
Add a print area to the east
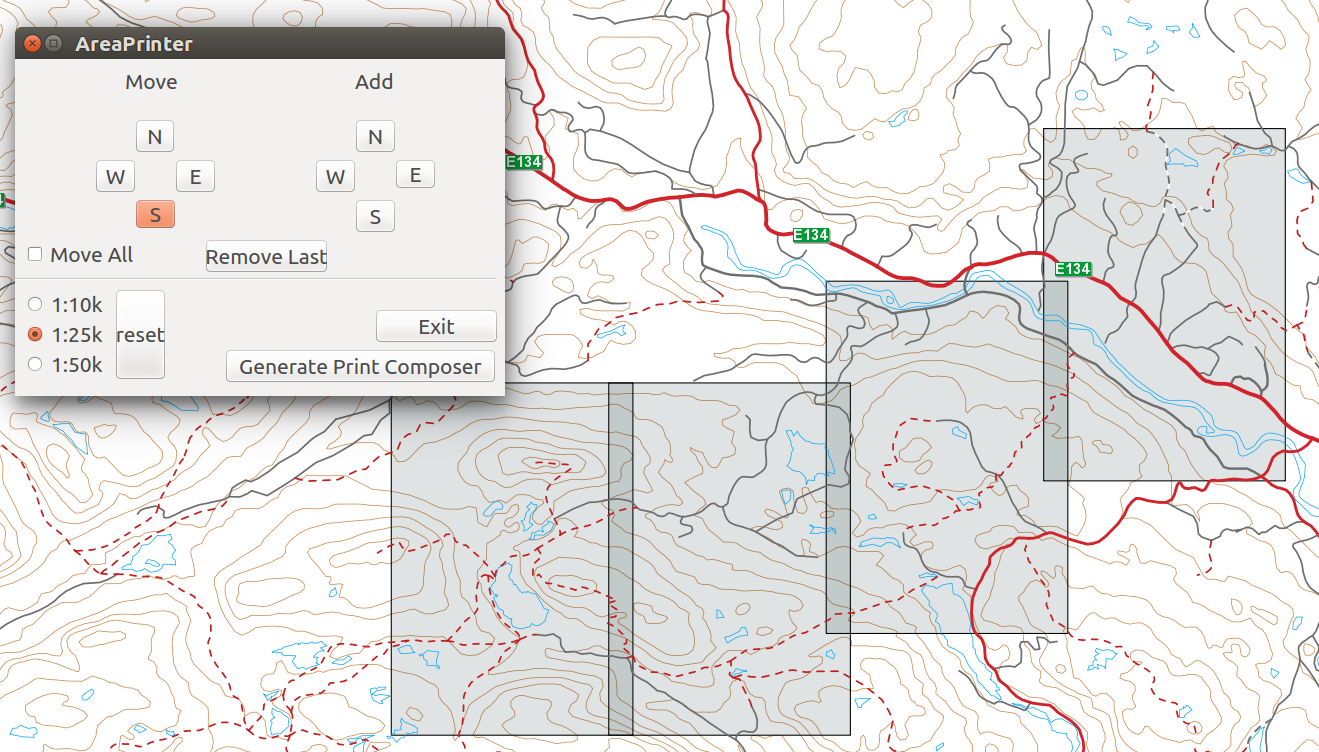tap(415, 176)
